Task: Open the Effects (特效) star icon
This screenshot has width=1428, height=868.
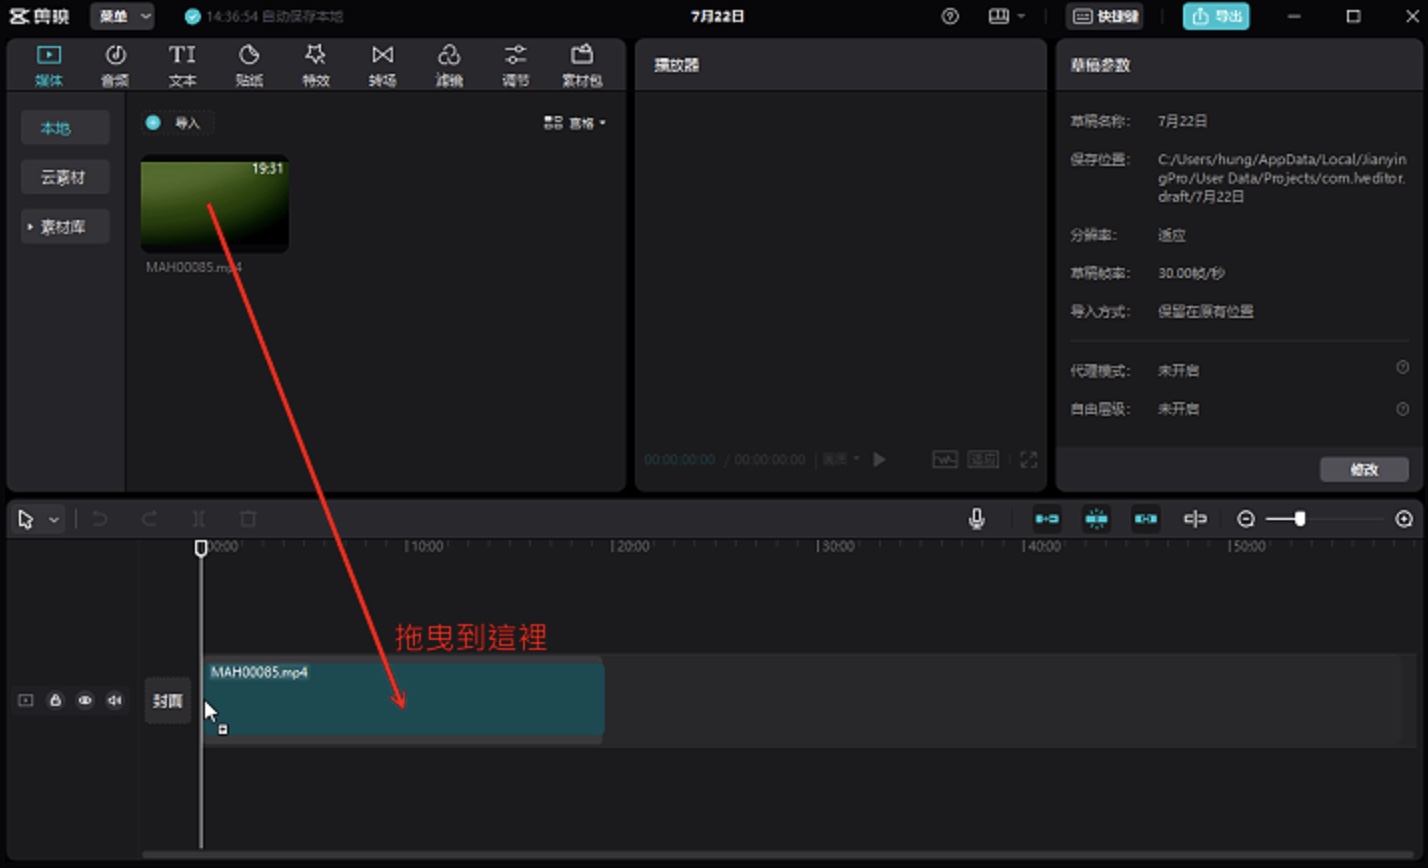Action: click(x=316, y=65)
